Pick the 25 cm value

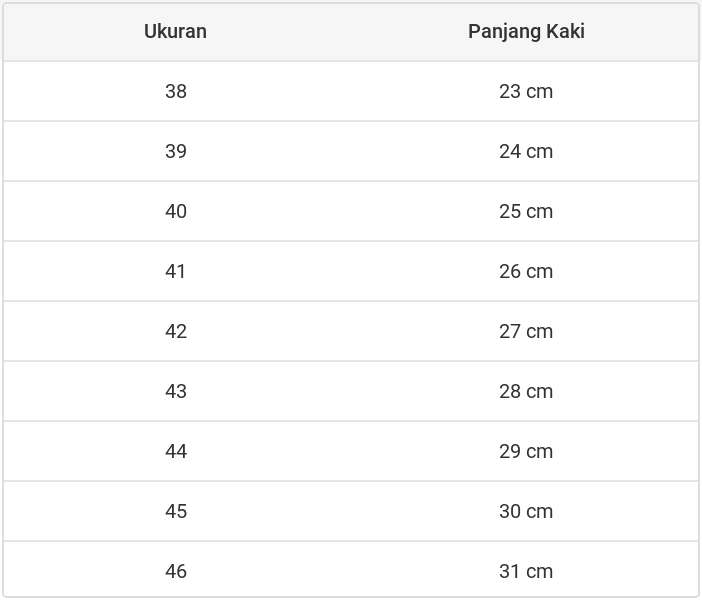tap(526, 211)
